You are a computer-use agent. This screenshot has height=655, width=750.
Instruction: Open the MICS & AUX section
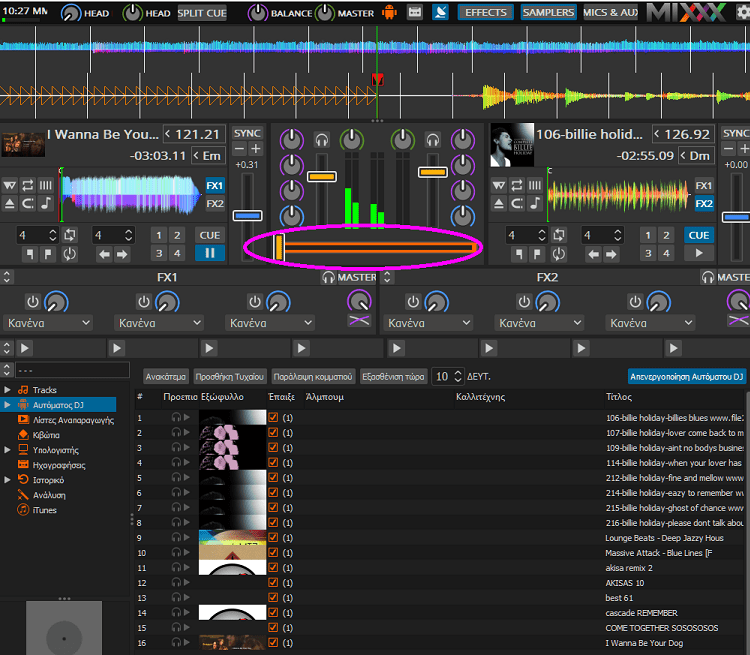pos(610,12)
